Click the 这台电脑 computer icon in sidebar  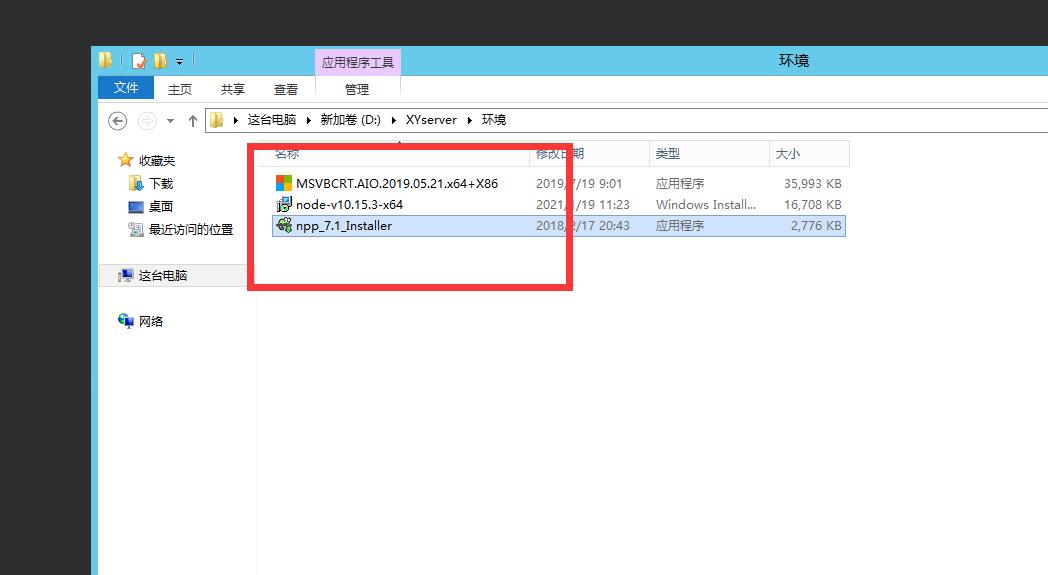127,275
